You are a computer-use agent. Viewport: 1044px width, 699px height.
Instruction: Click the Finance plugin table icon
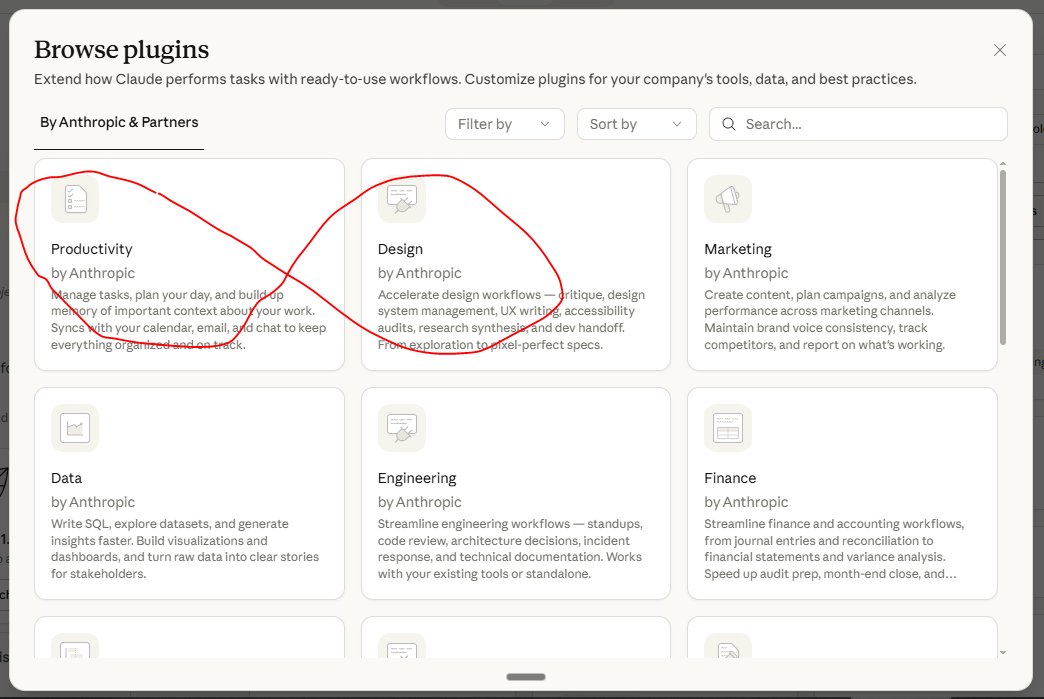728,427
